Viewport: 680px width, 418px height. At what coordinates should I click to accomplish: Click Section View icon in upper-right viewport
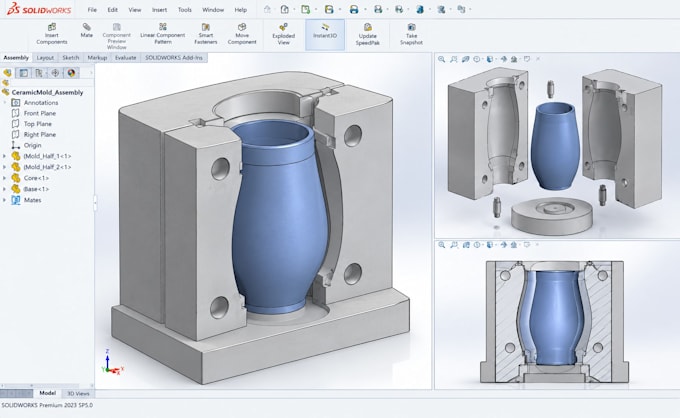[465, 59]
